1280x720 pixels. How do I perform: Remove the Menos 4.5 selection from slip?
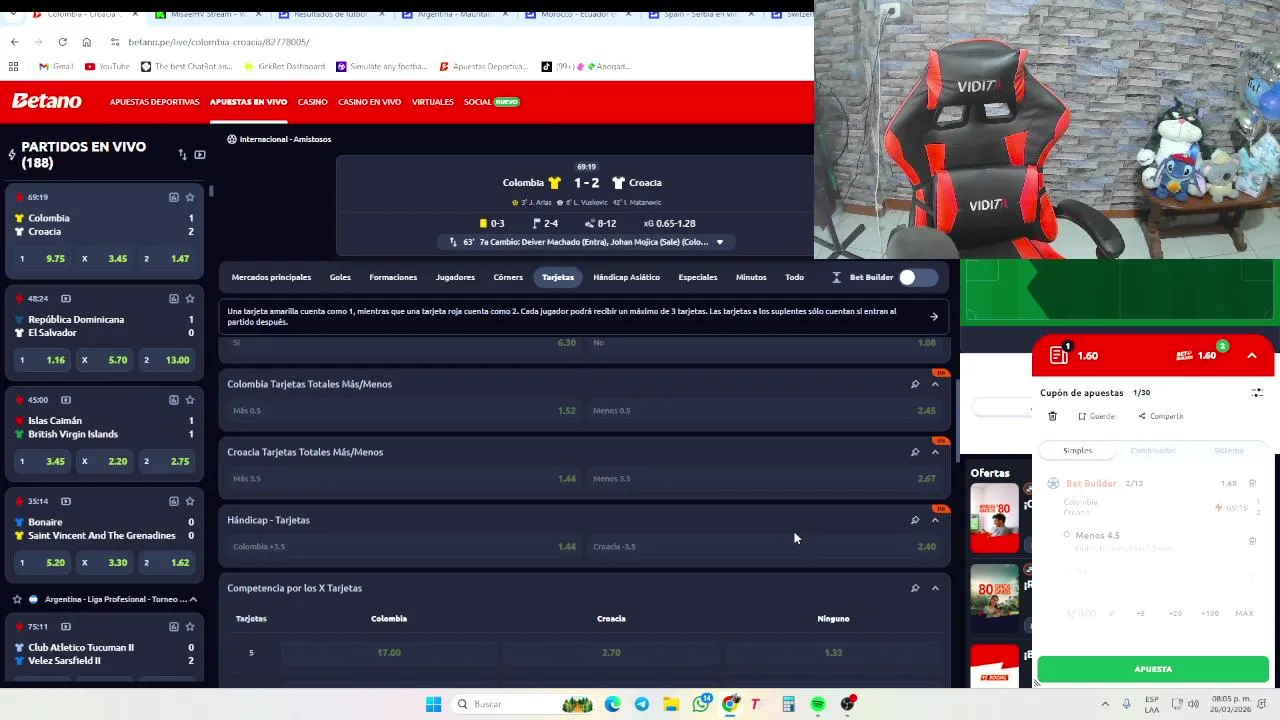[x=1252, y=541]
